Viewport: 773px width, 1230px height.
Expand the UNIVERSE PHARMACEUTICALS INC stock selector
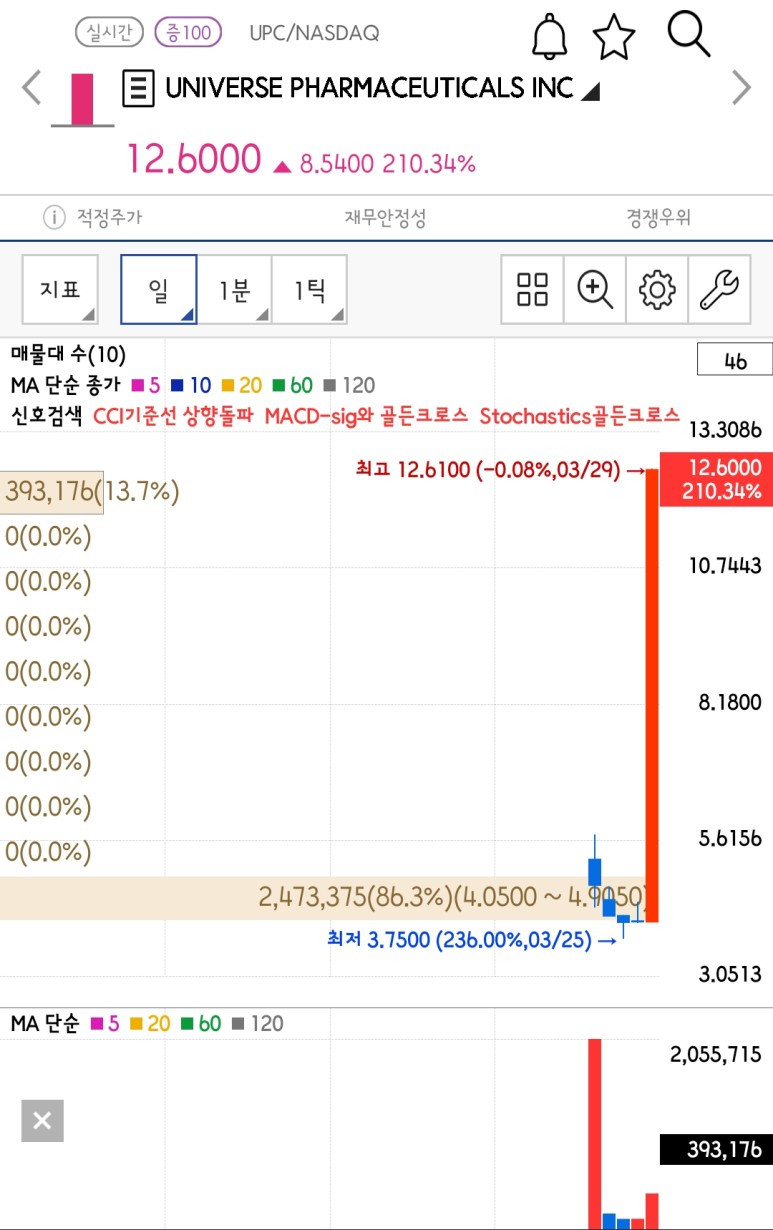382,88
